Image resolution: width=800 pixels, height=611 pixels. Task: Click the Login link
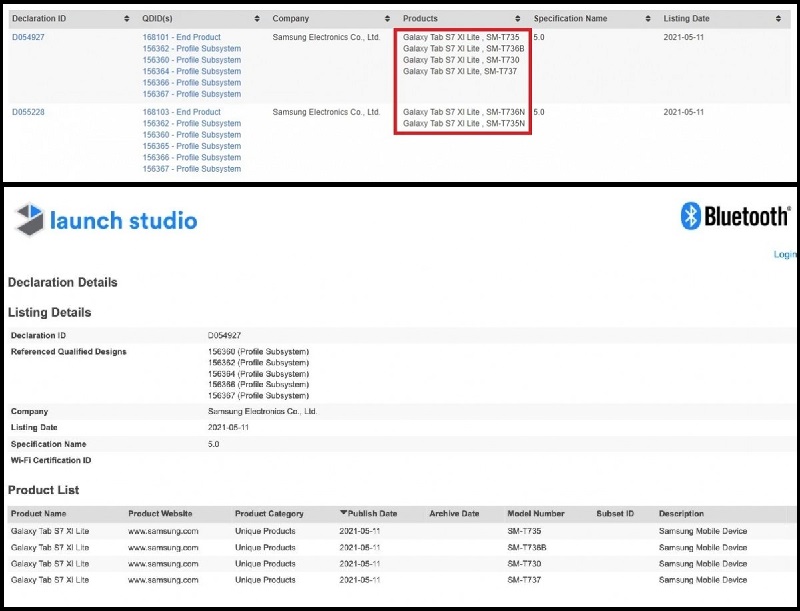[785, 254]
